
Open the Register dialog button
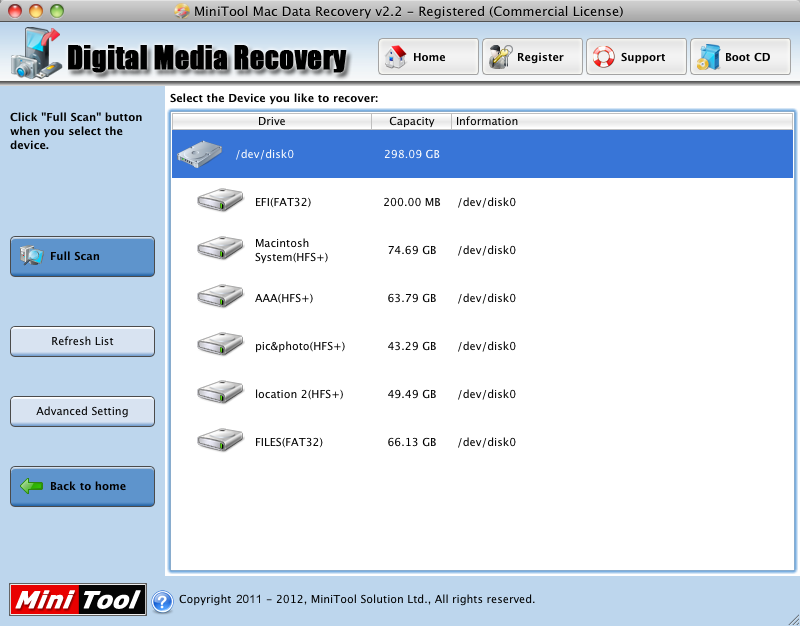[x=532, y=57]
